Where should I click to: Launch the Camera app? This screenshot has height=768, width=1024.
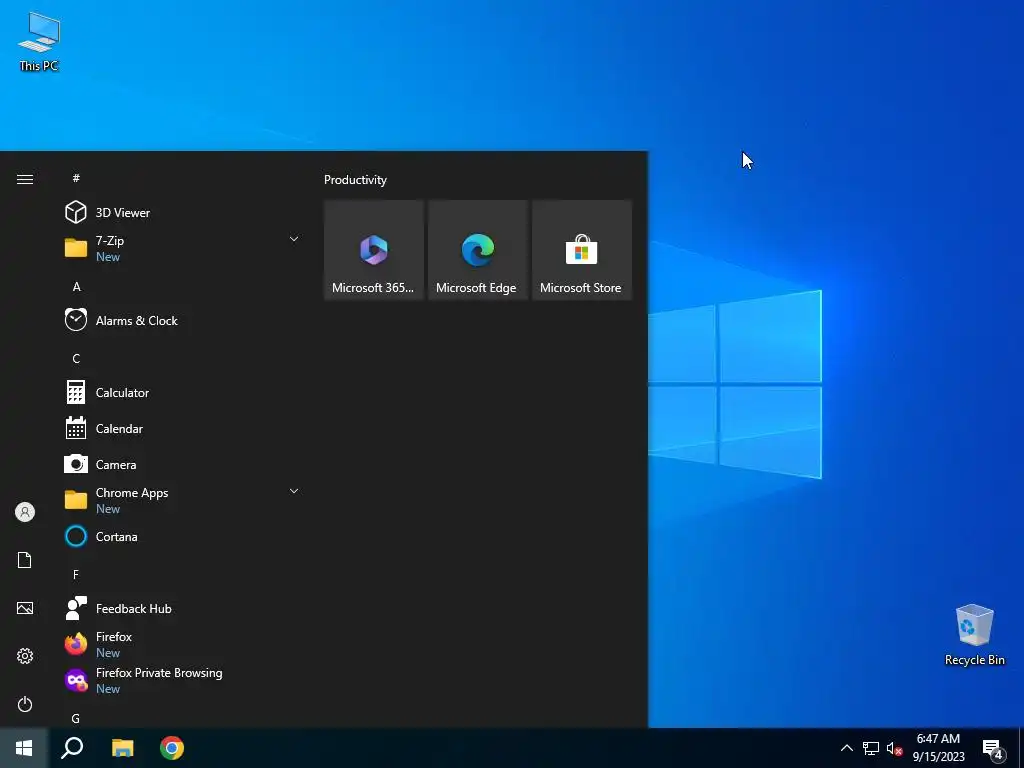(183, 464)
